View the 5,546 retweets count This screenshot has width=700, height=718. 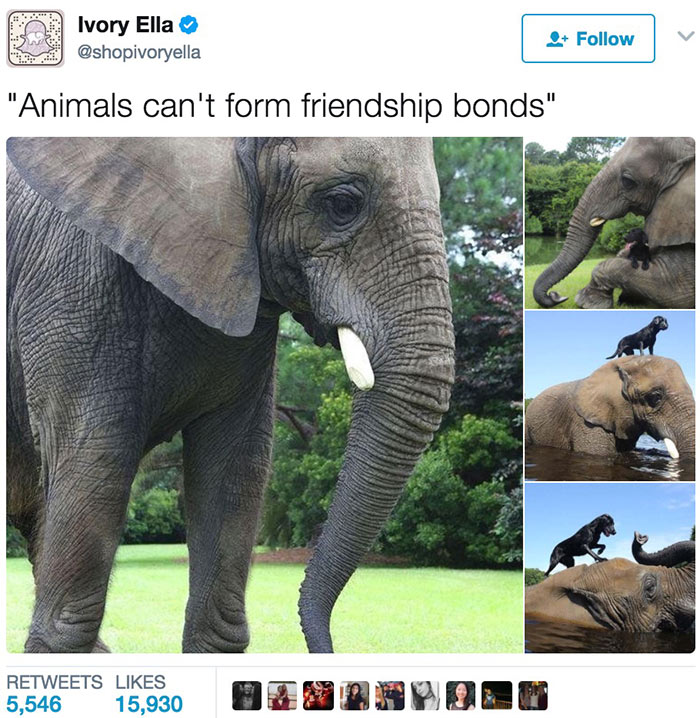pyautogui.click(x=34, y=704)
